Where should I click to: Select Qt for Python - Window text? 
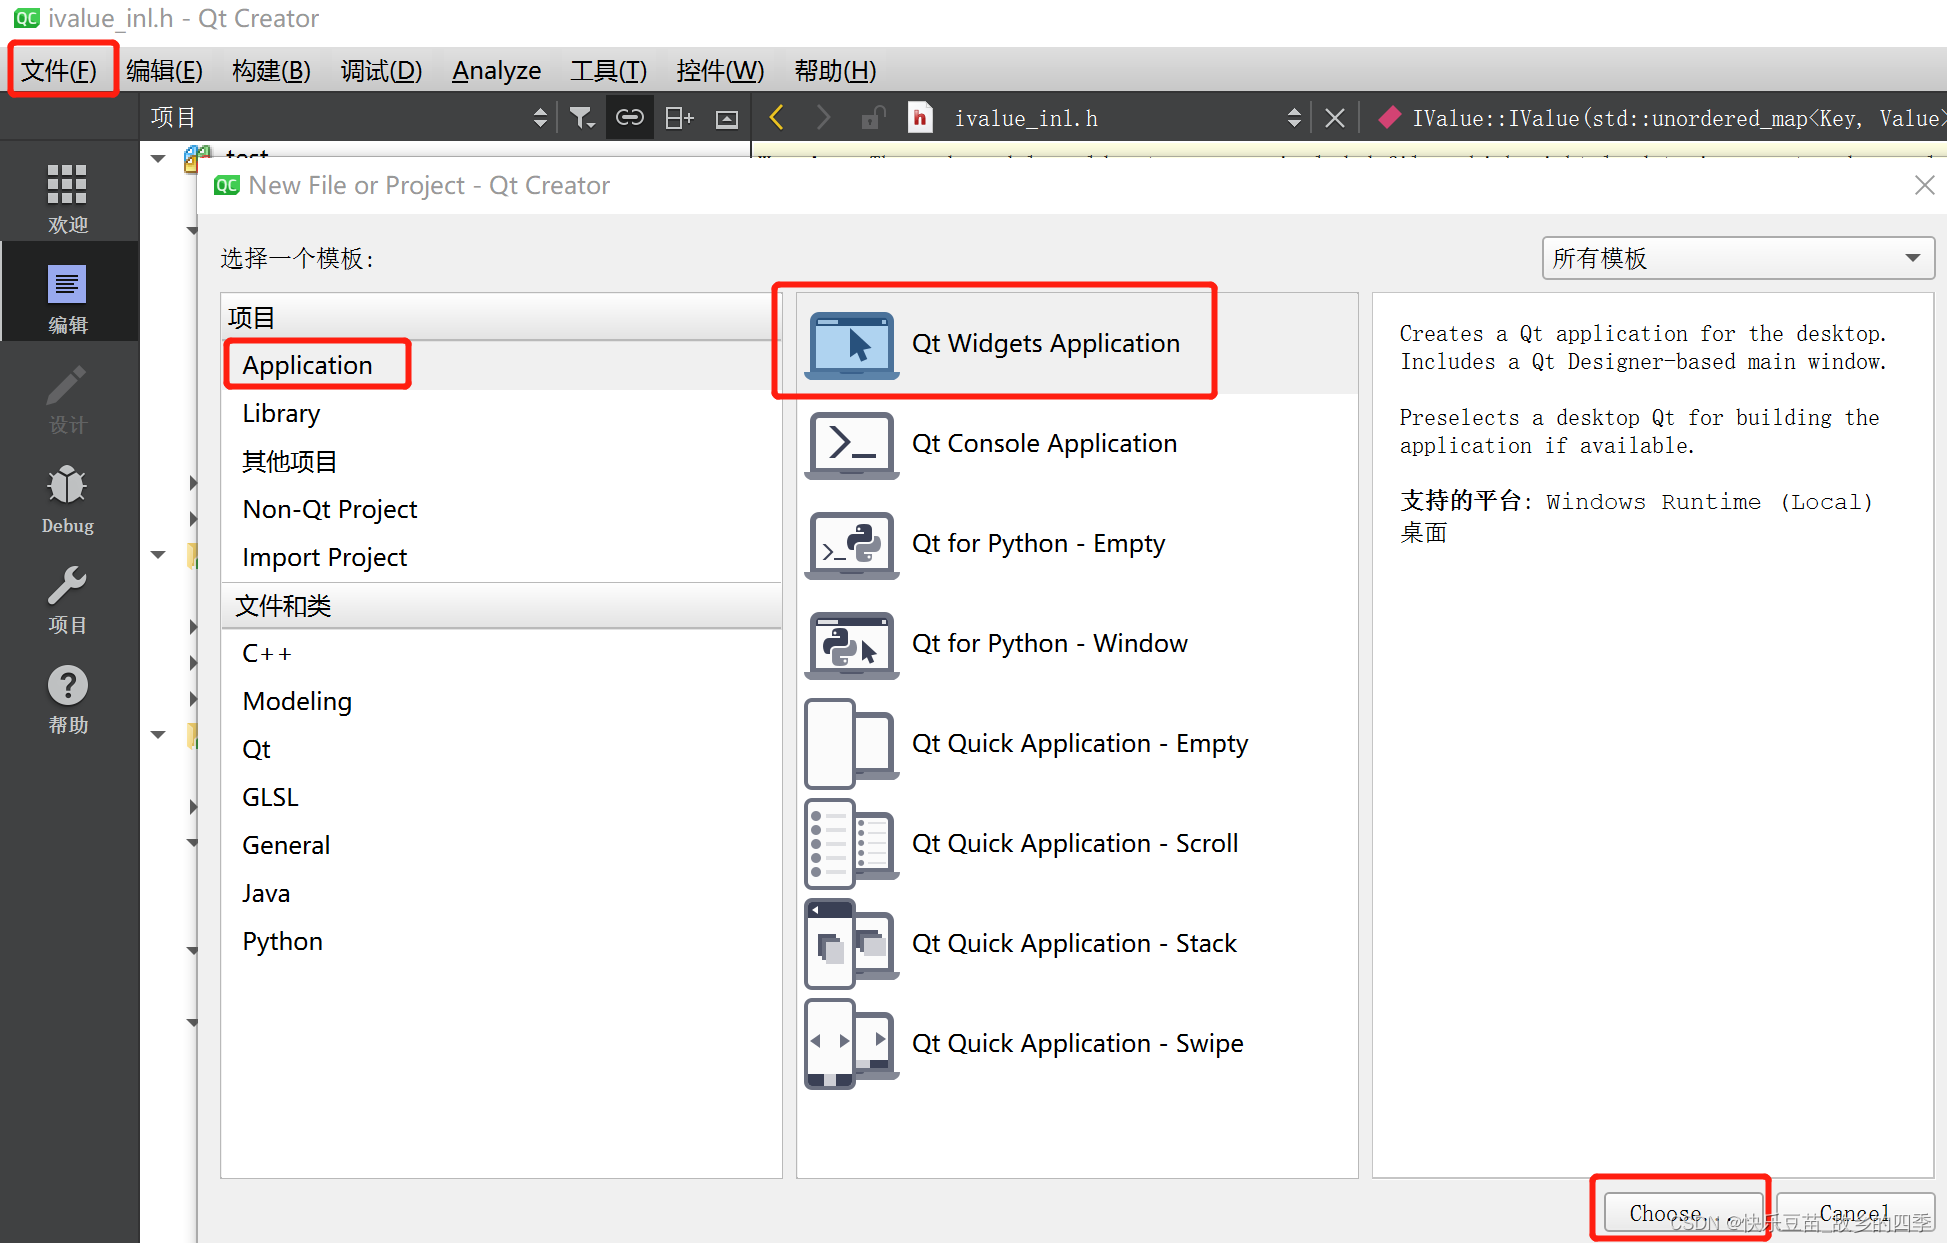(1050, 643)
